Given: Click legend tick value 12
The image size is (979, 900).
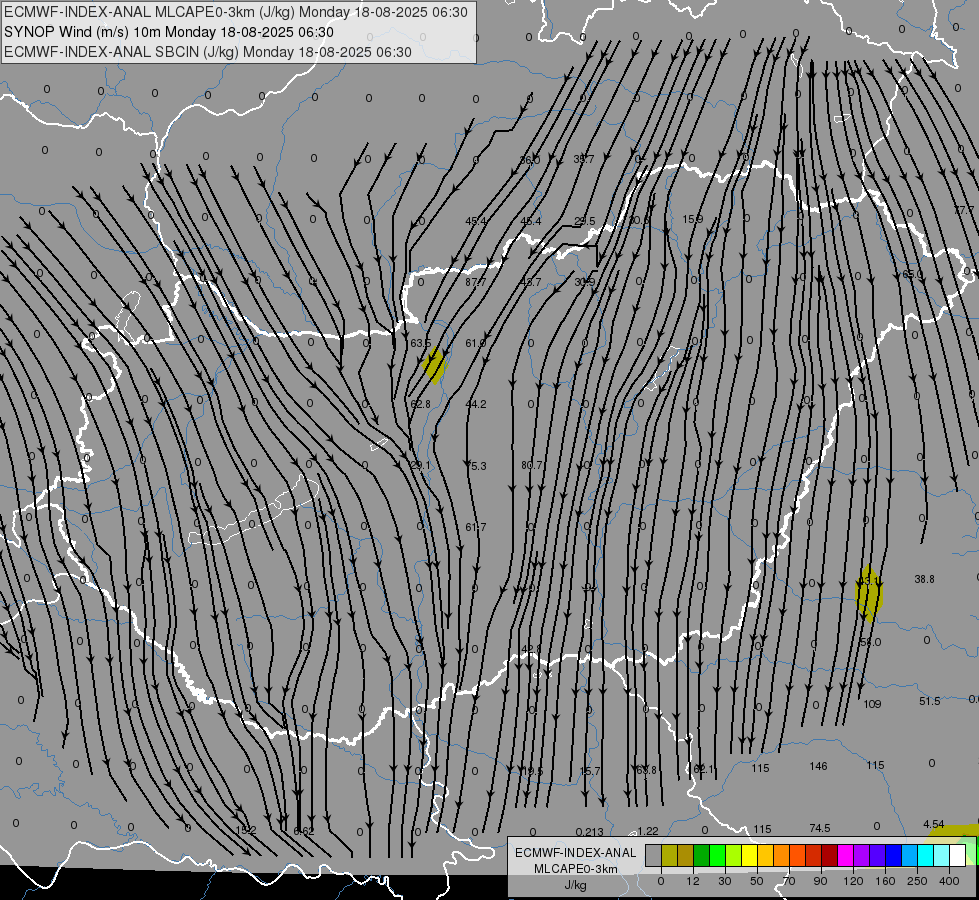Looking at the screenshot, I should [692, 881].
